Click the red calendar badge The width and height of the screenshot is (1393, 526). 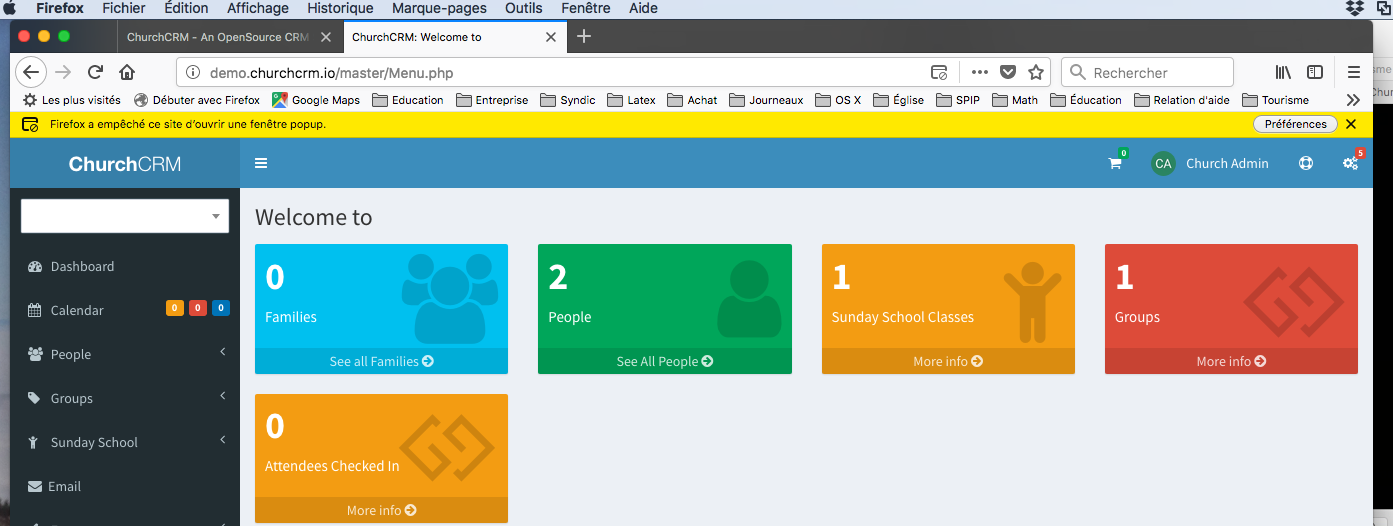[198, 308]
